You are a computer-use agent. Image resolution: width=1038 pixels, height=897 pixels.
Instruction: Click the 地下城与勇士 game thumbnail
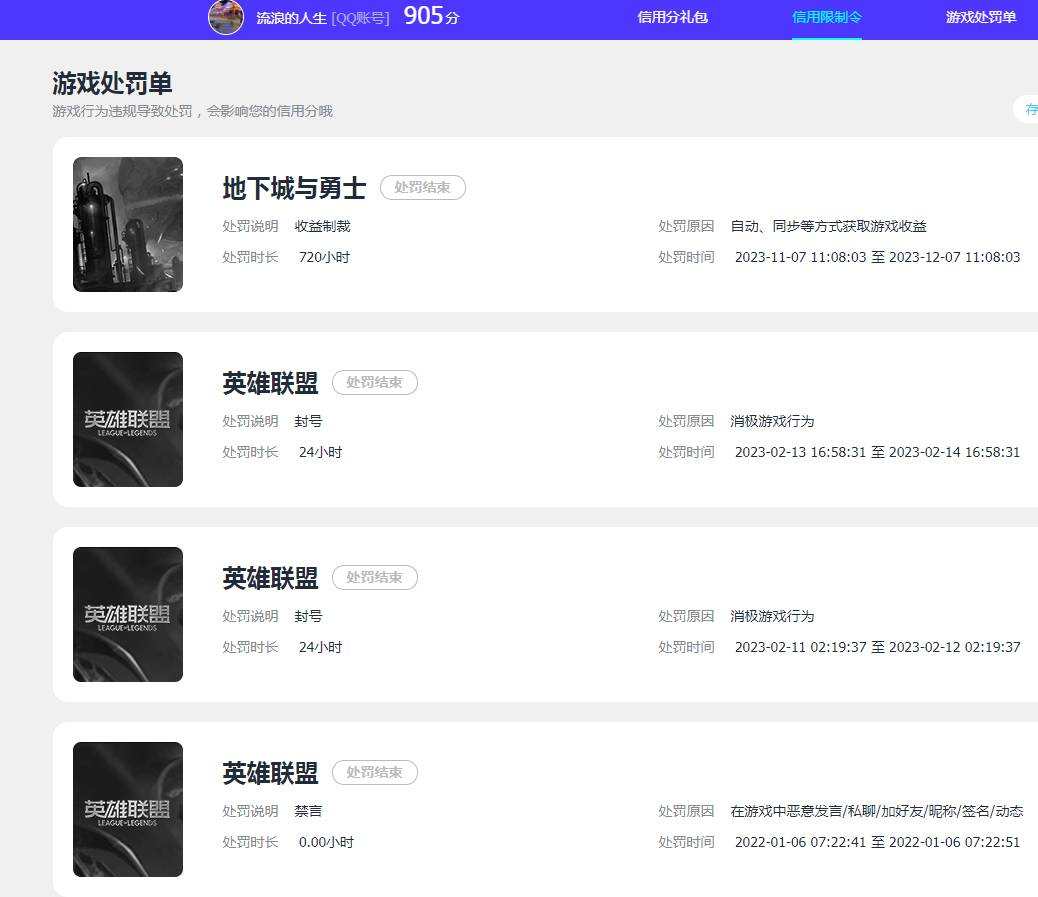click(128, 224)
